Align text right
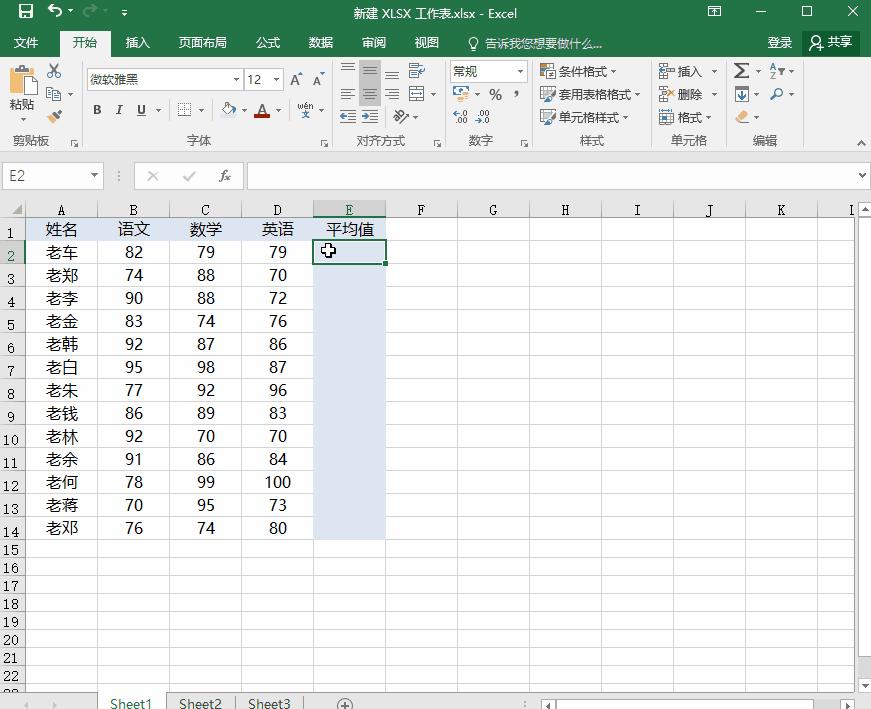The image size is (871, 709). point(392,94)
